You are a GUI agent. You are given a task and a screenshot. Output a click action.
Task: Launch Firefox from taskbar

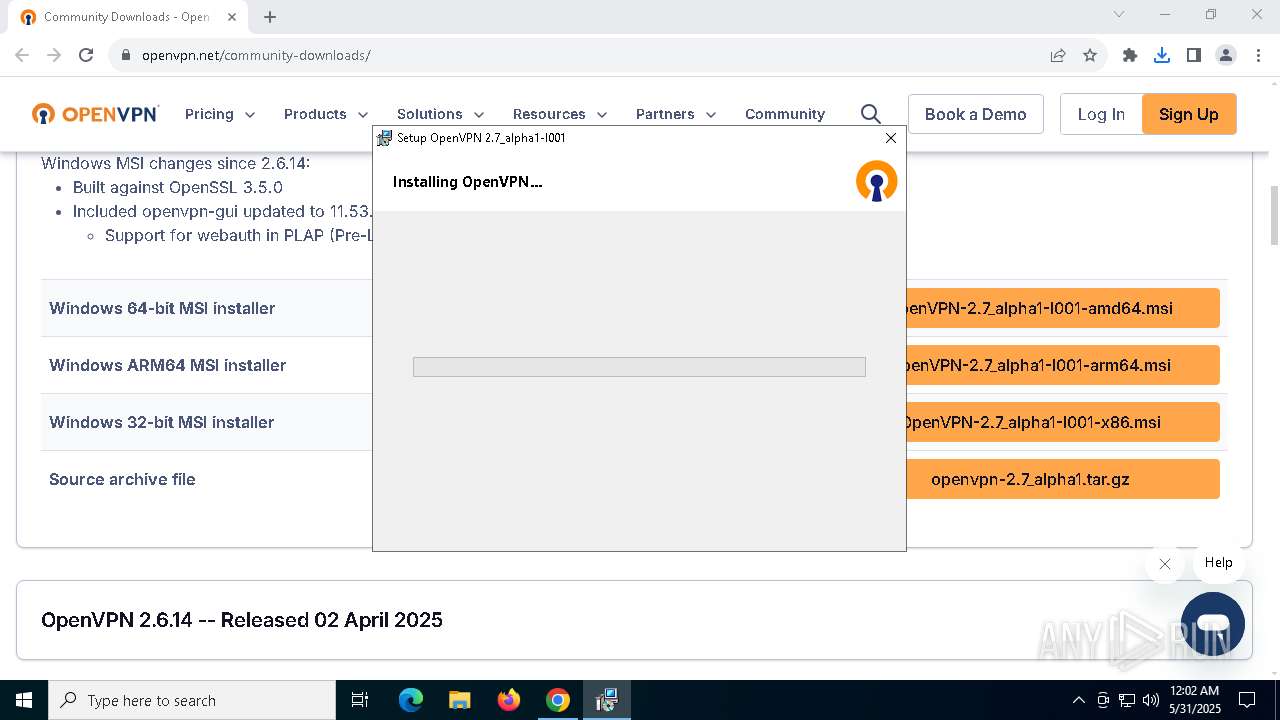509,700
